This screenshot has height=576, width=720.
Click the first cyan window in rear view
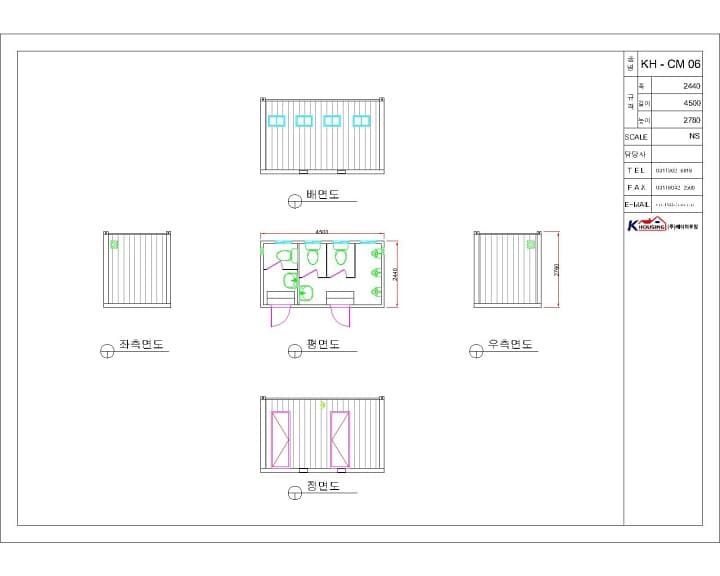[276, 121]
